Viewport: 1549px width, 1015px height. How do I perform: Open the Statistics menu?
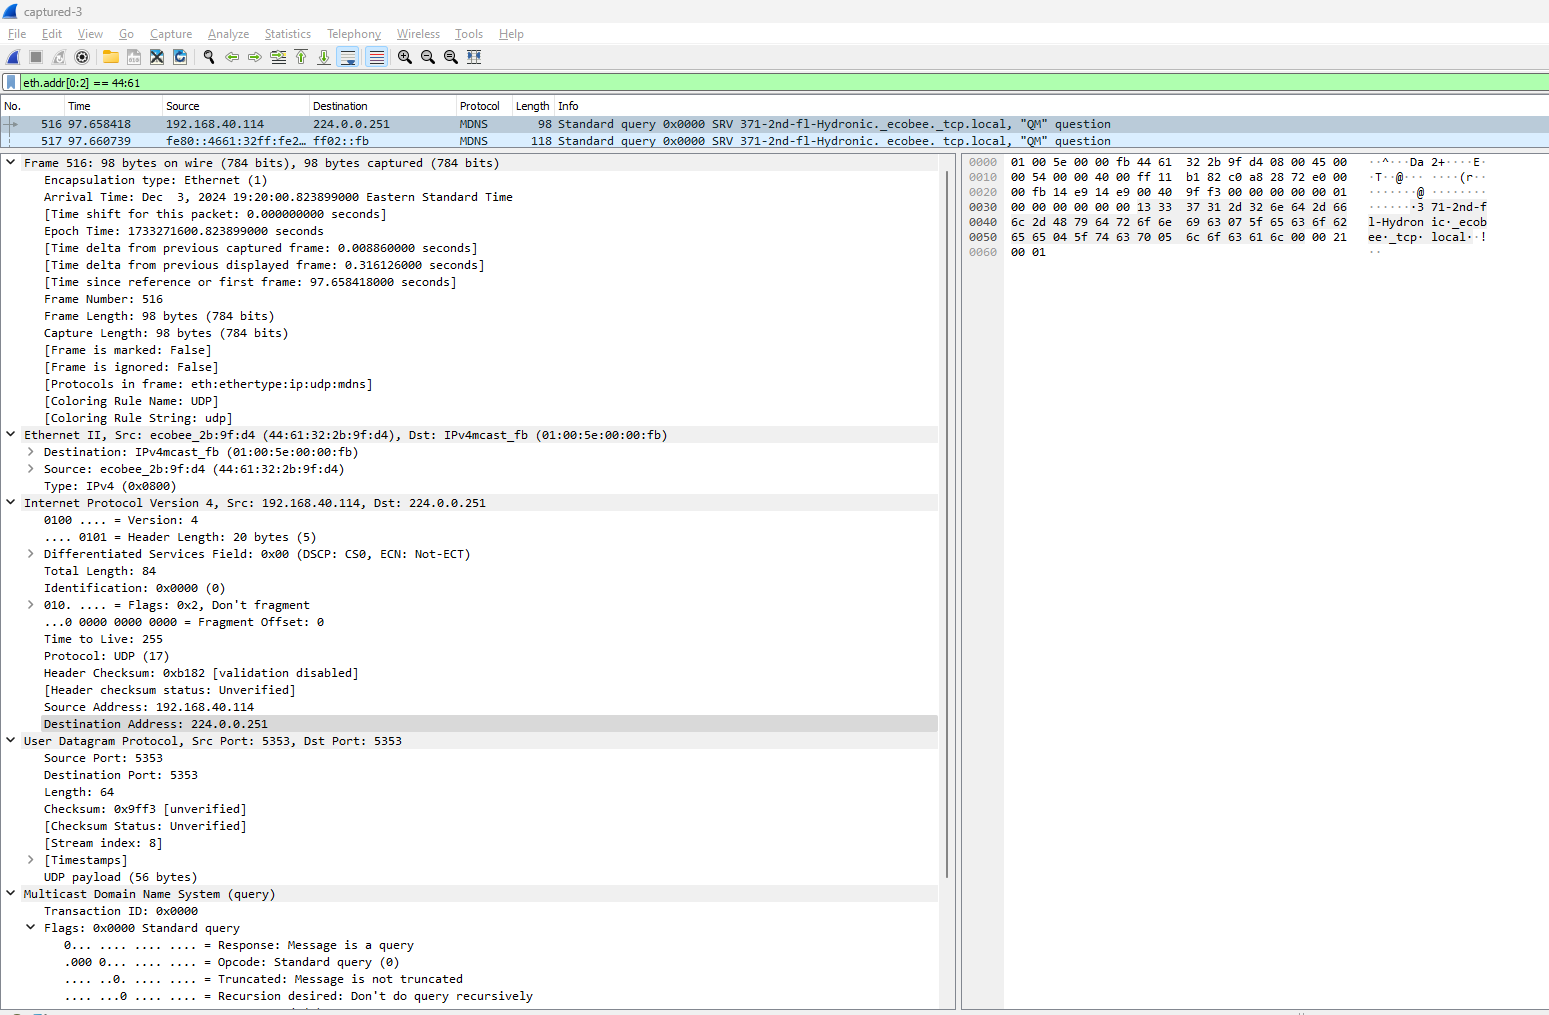(287, 33)
